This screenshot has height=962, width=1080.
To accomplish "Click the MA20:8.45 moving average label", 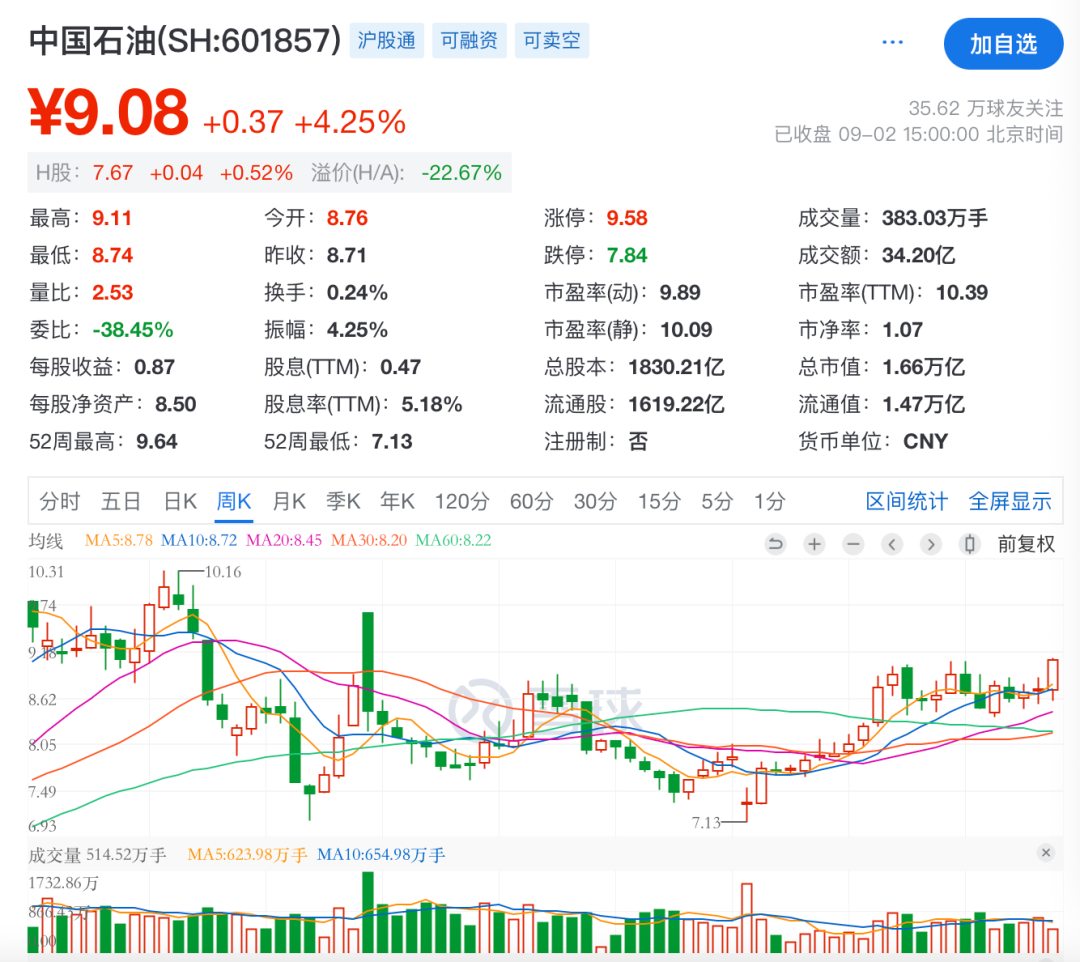I will point(284,541).
